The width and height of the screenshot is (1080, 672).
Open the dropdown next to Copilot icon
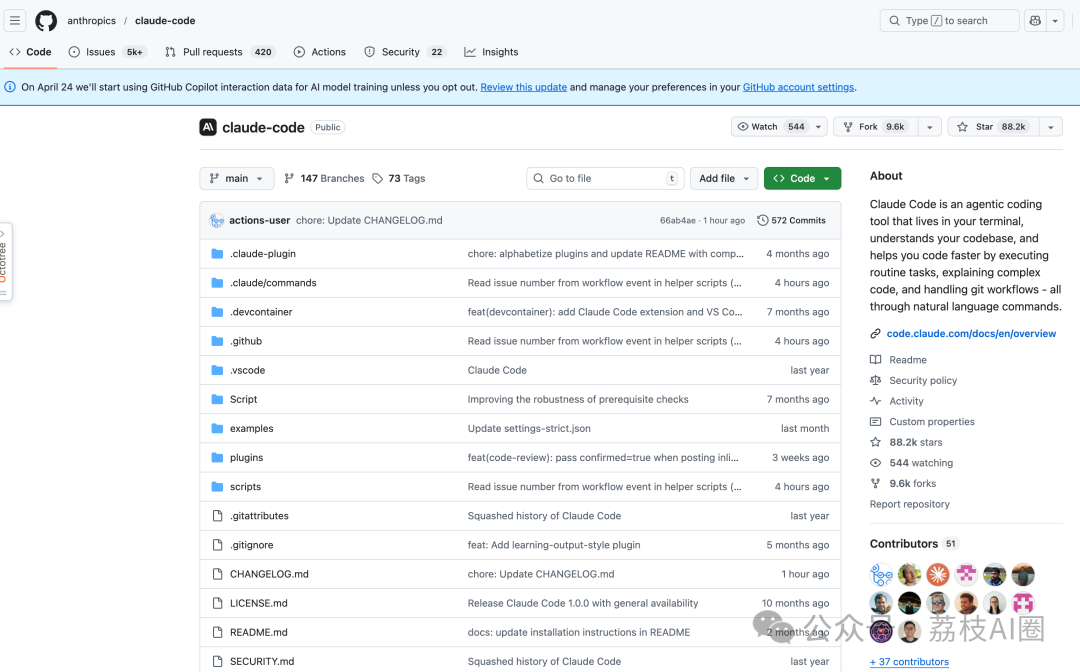[x=1055, y=21]
